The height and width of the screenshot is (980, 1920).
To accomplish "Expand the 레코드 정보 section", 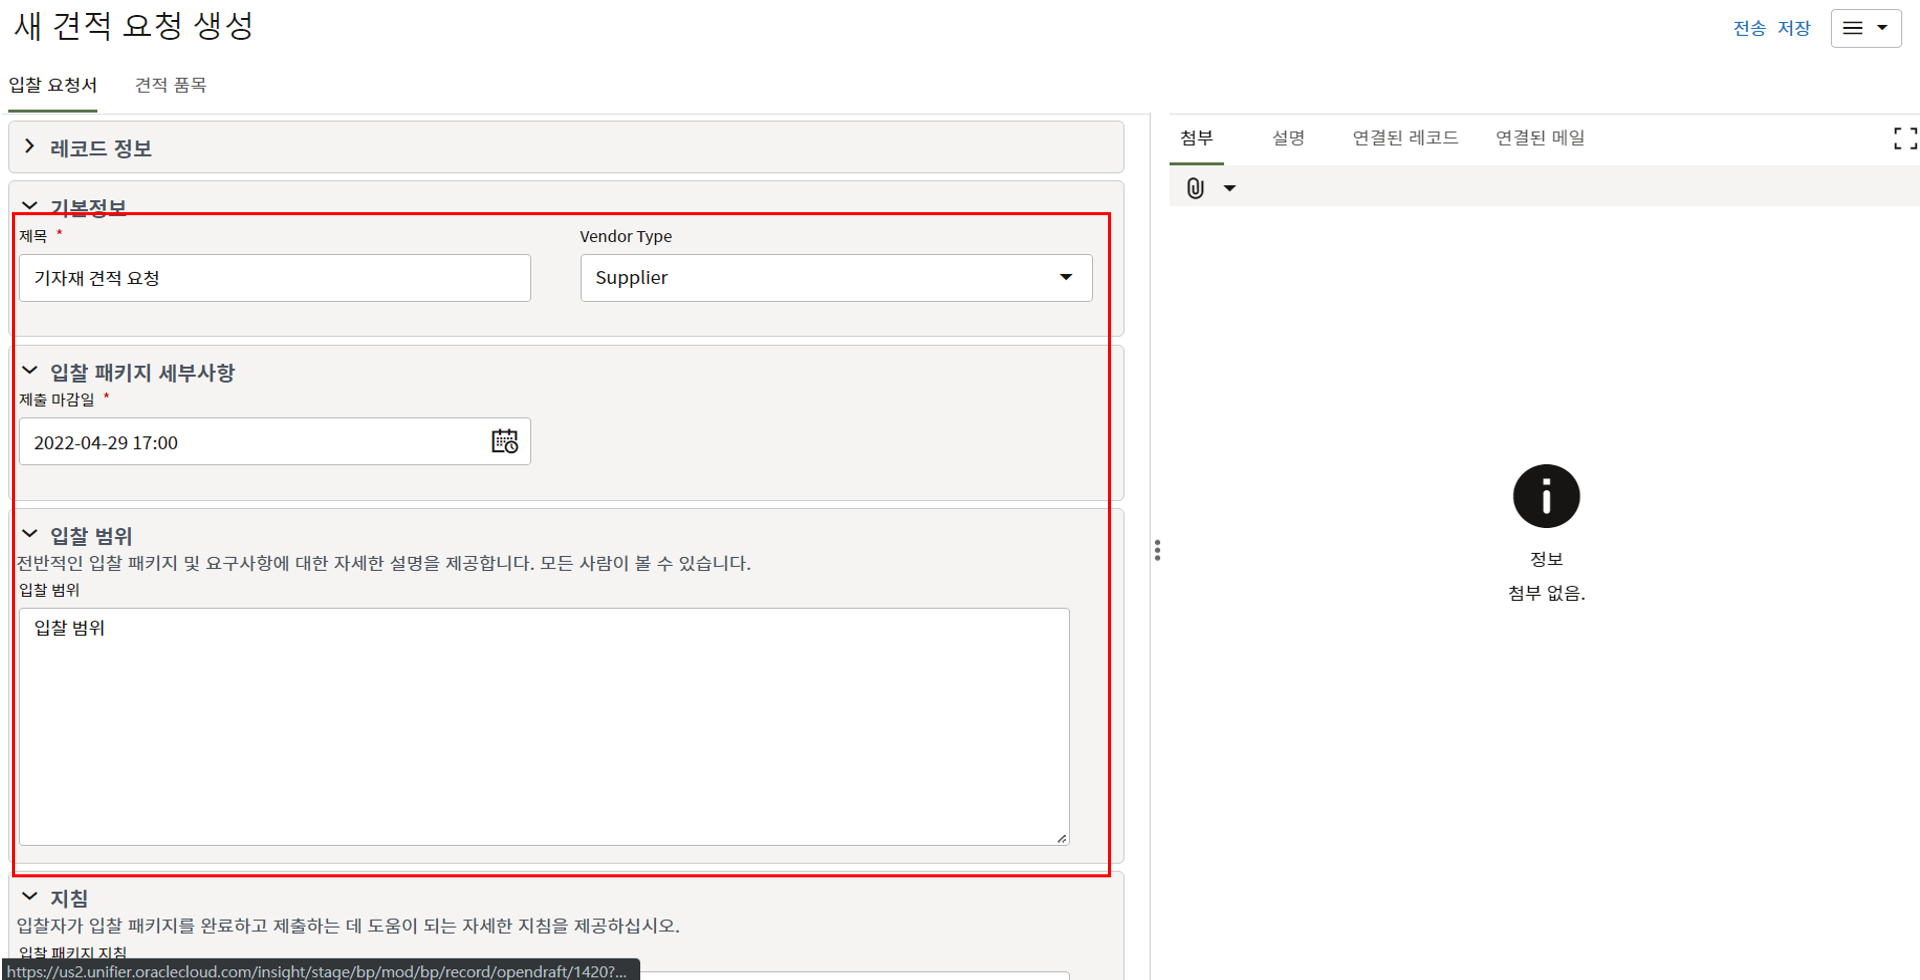I will [30, 148].
